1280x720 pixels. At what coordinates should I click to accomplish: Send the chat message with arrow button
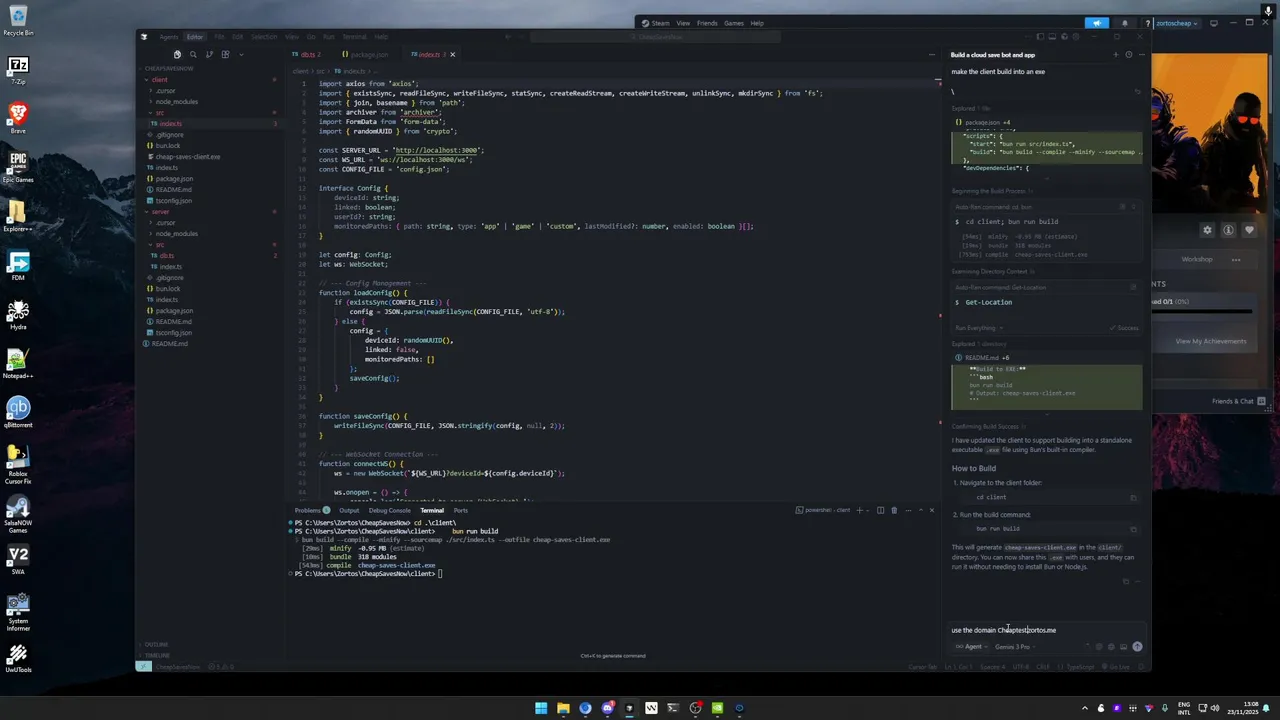1137,646
